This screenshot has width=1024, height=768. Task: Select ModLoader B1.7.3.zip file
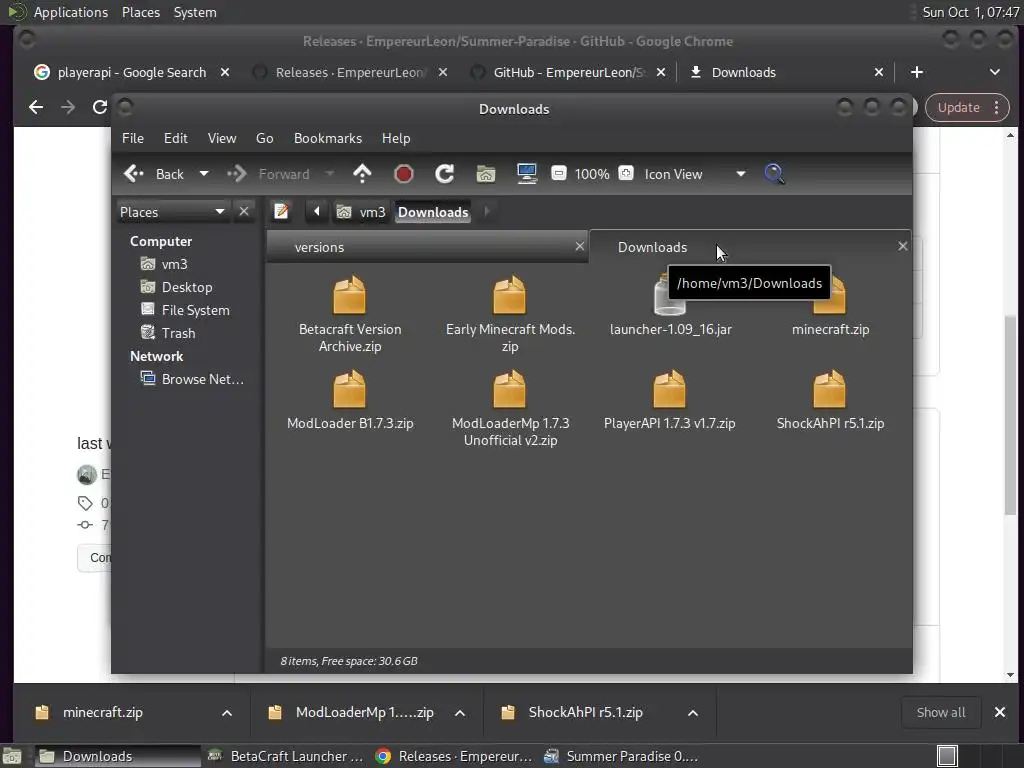pos(350,400)
